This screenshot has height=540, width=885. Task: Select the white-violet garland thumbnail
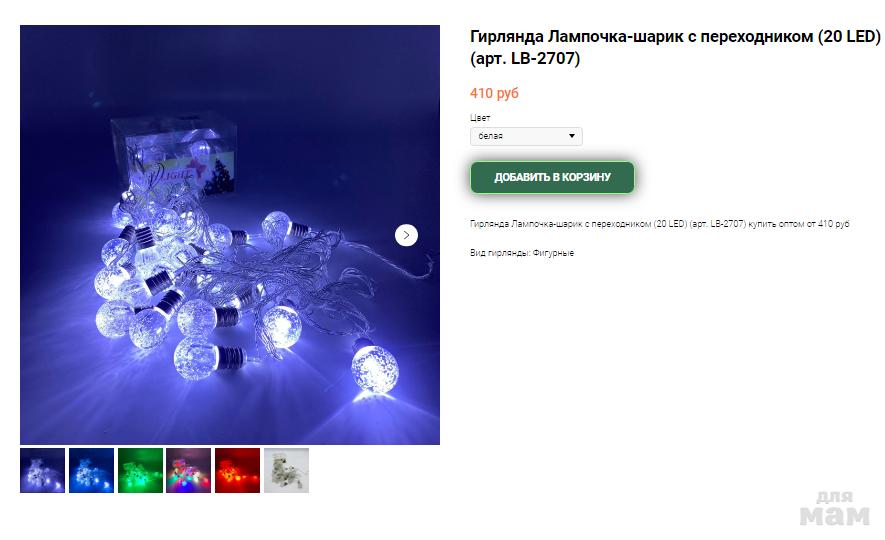[42, 470]
